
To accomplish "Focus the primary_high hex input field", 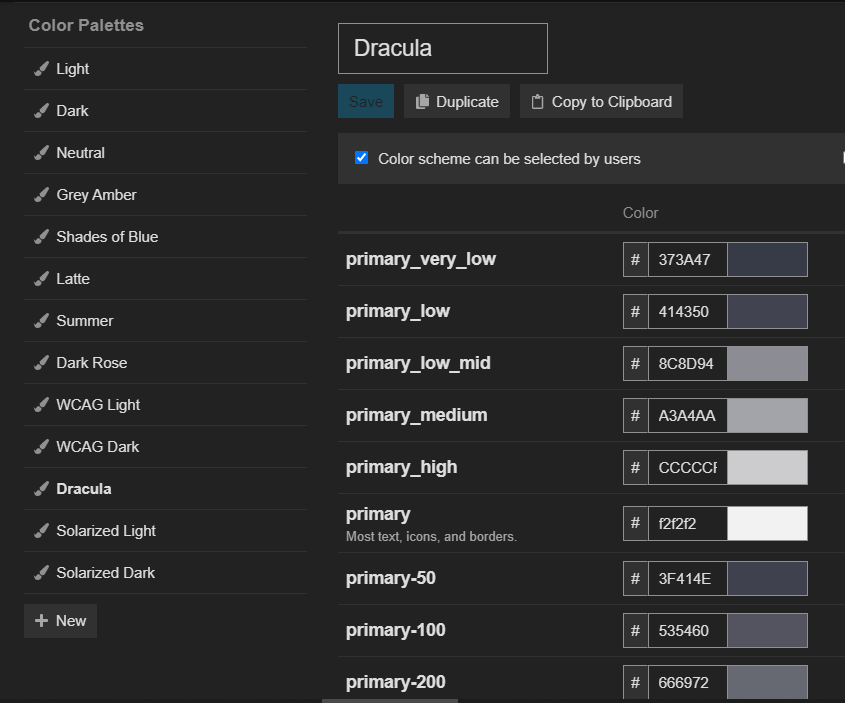I will tap(688, 468).
